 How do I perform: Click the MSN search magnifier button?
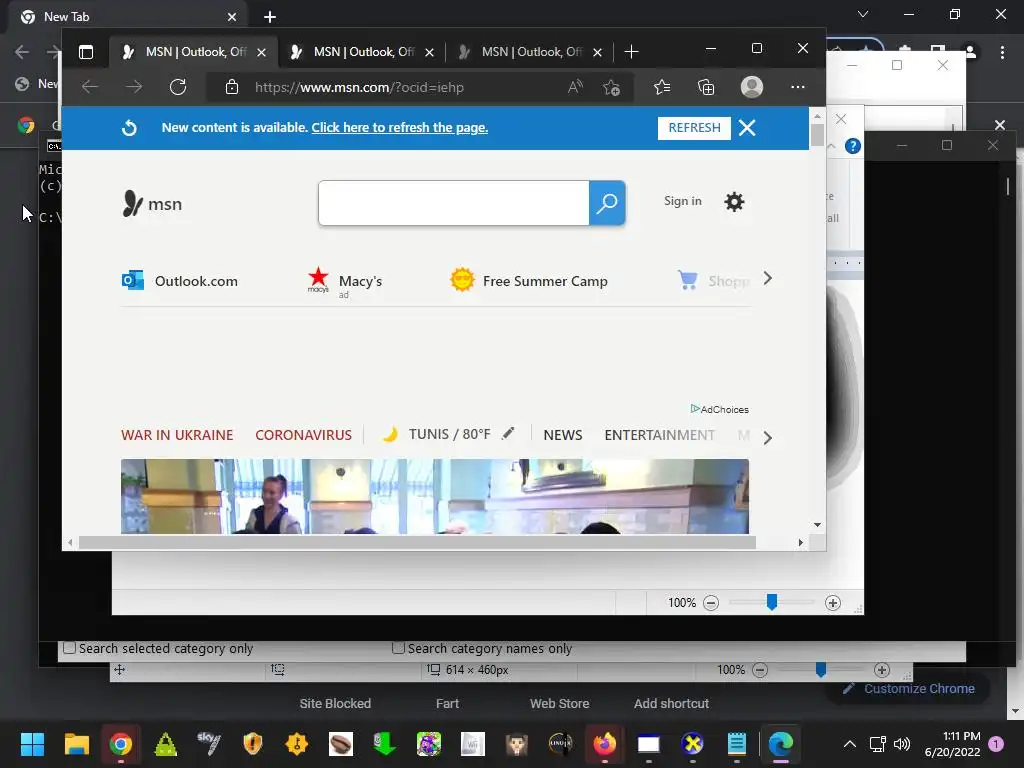[x=607, y=203]
